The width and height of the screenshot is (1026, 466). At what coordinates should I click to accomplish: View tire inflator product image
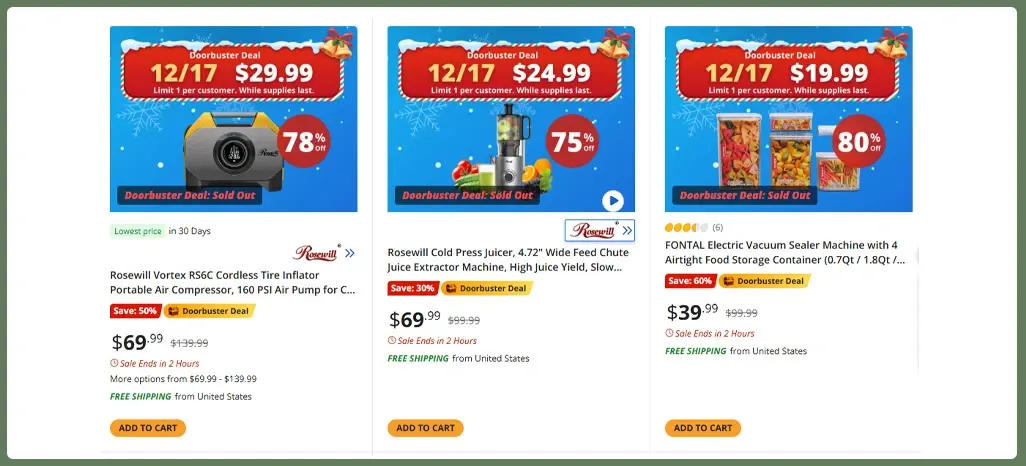233,150
